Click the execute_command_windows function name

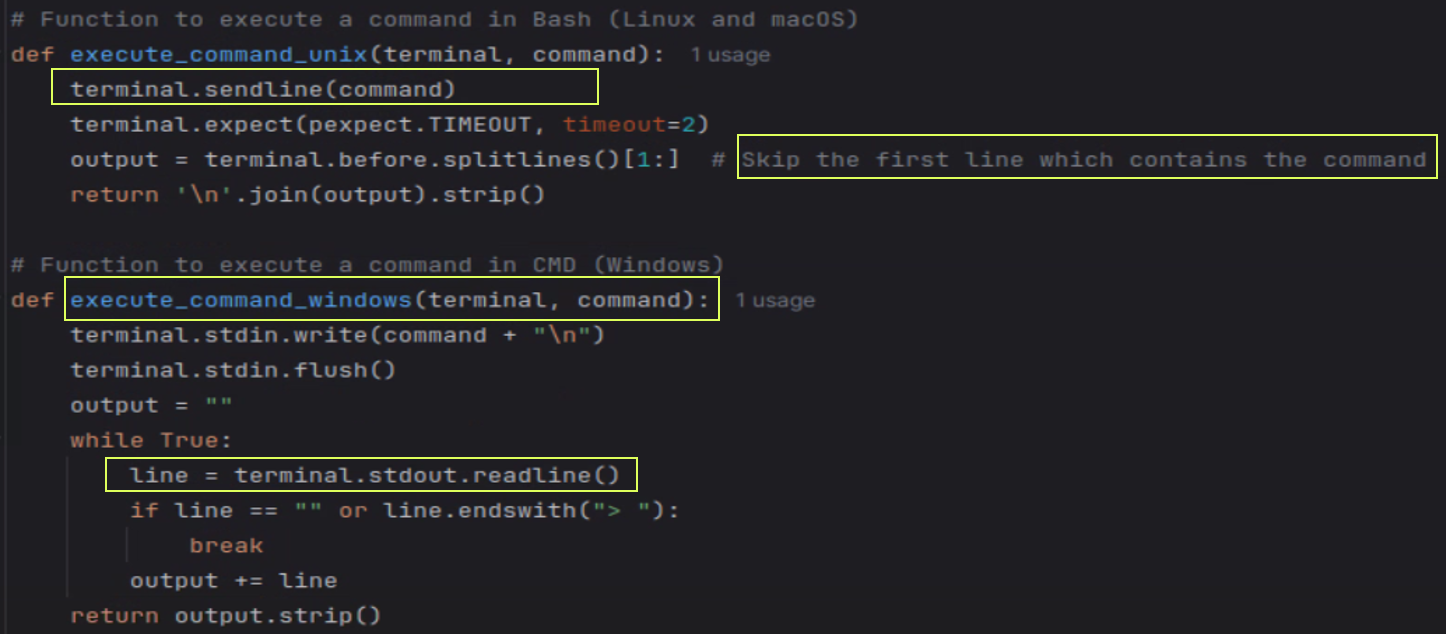tap(240, 300)
